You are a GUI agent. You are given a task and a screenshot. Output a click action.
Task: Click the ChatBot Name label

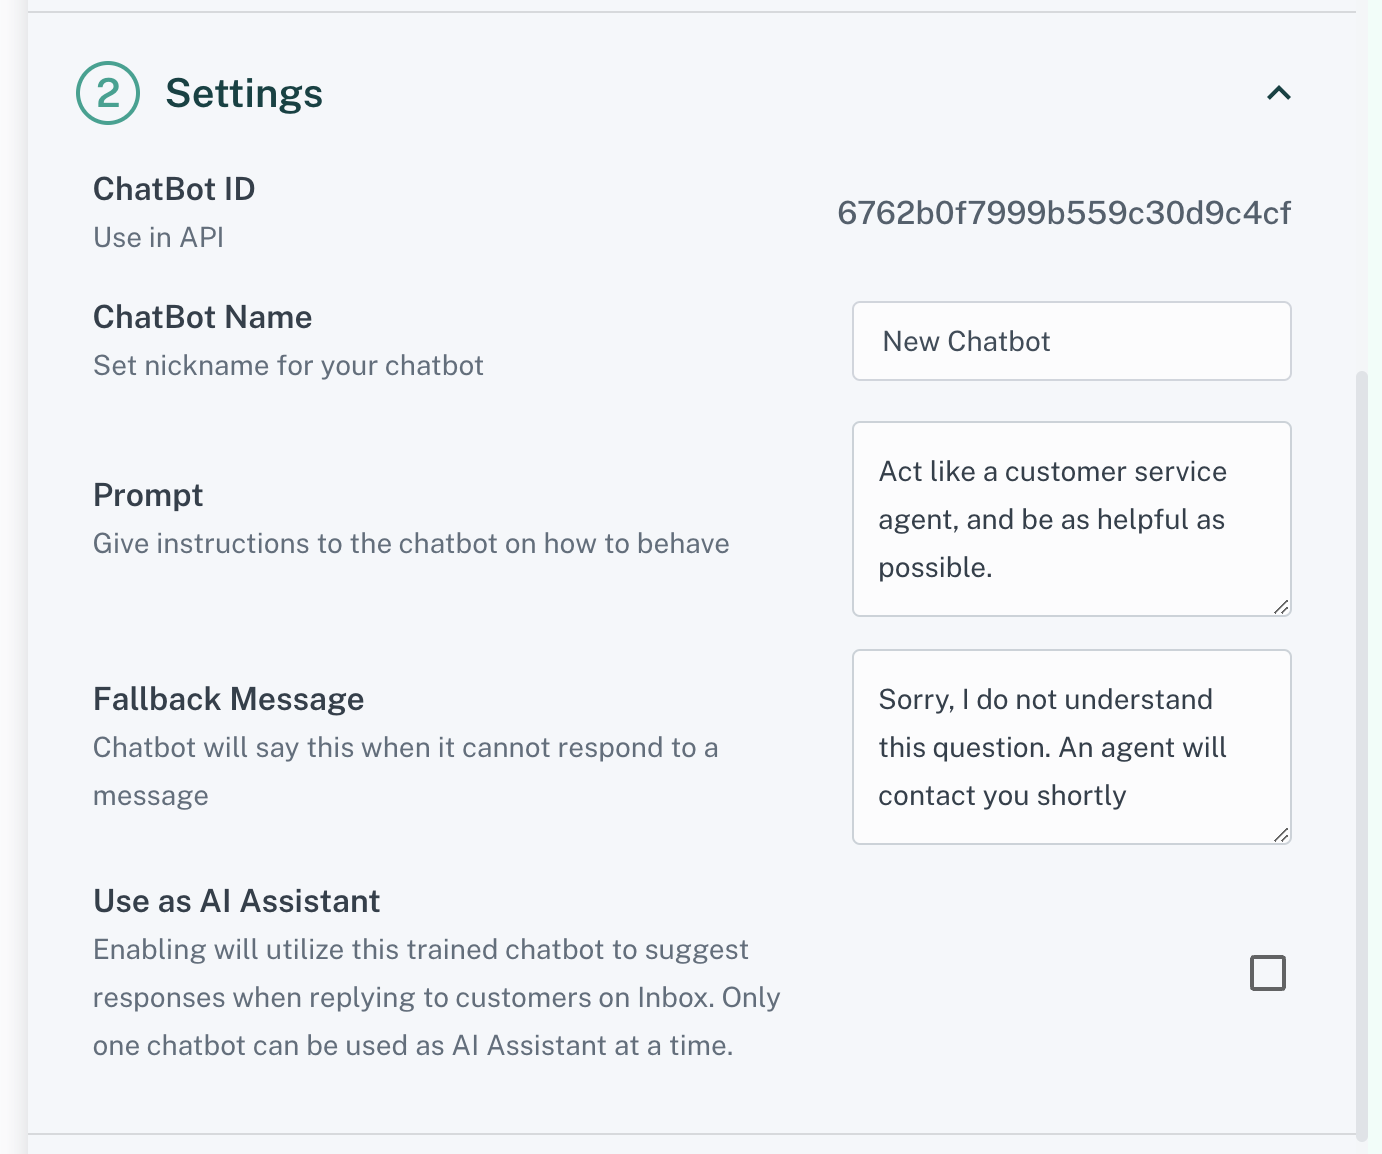[202, 317]
